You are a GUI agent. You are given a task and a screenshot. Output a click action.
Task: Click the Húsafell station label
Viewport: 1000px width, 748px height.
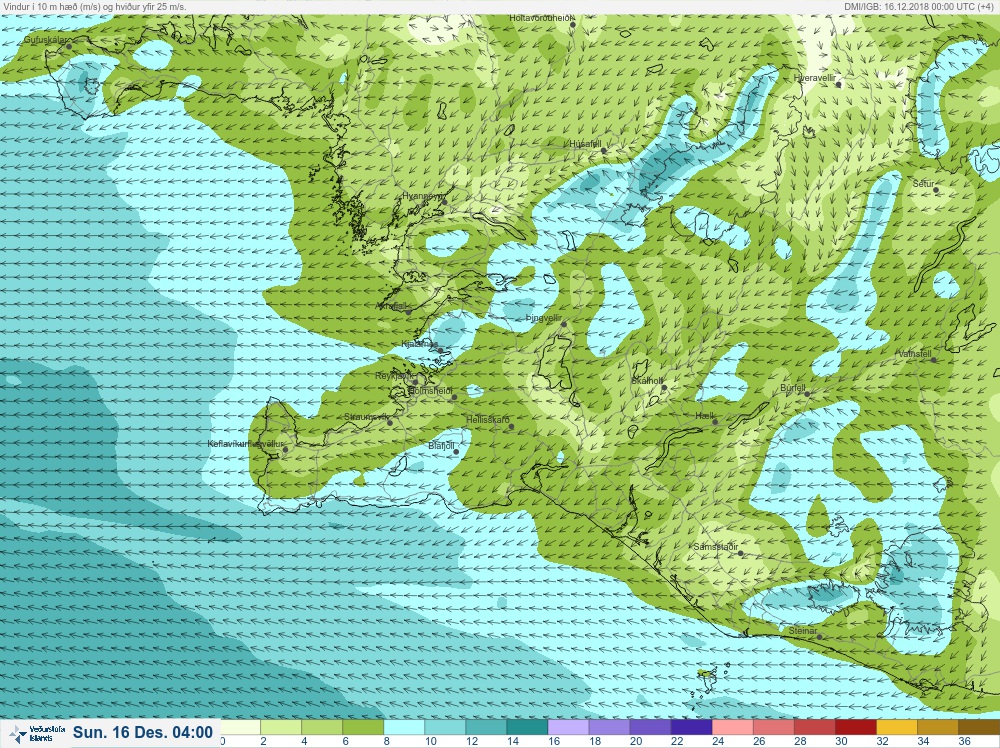pyautogui.click(x=585, y=143)
